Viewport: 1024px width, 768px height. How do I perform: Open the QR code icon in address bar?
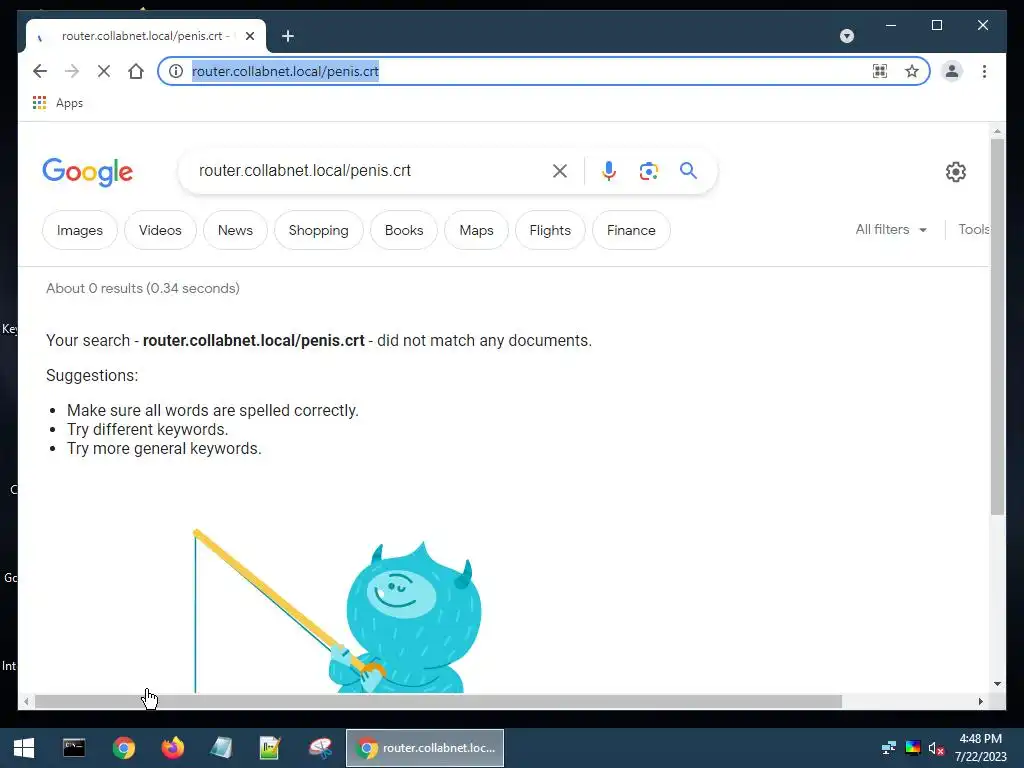click(880, 71)
